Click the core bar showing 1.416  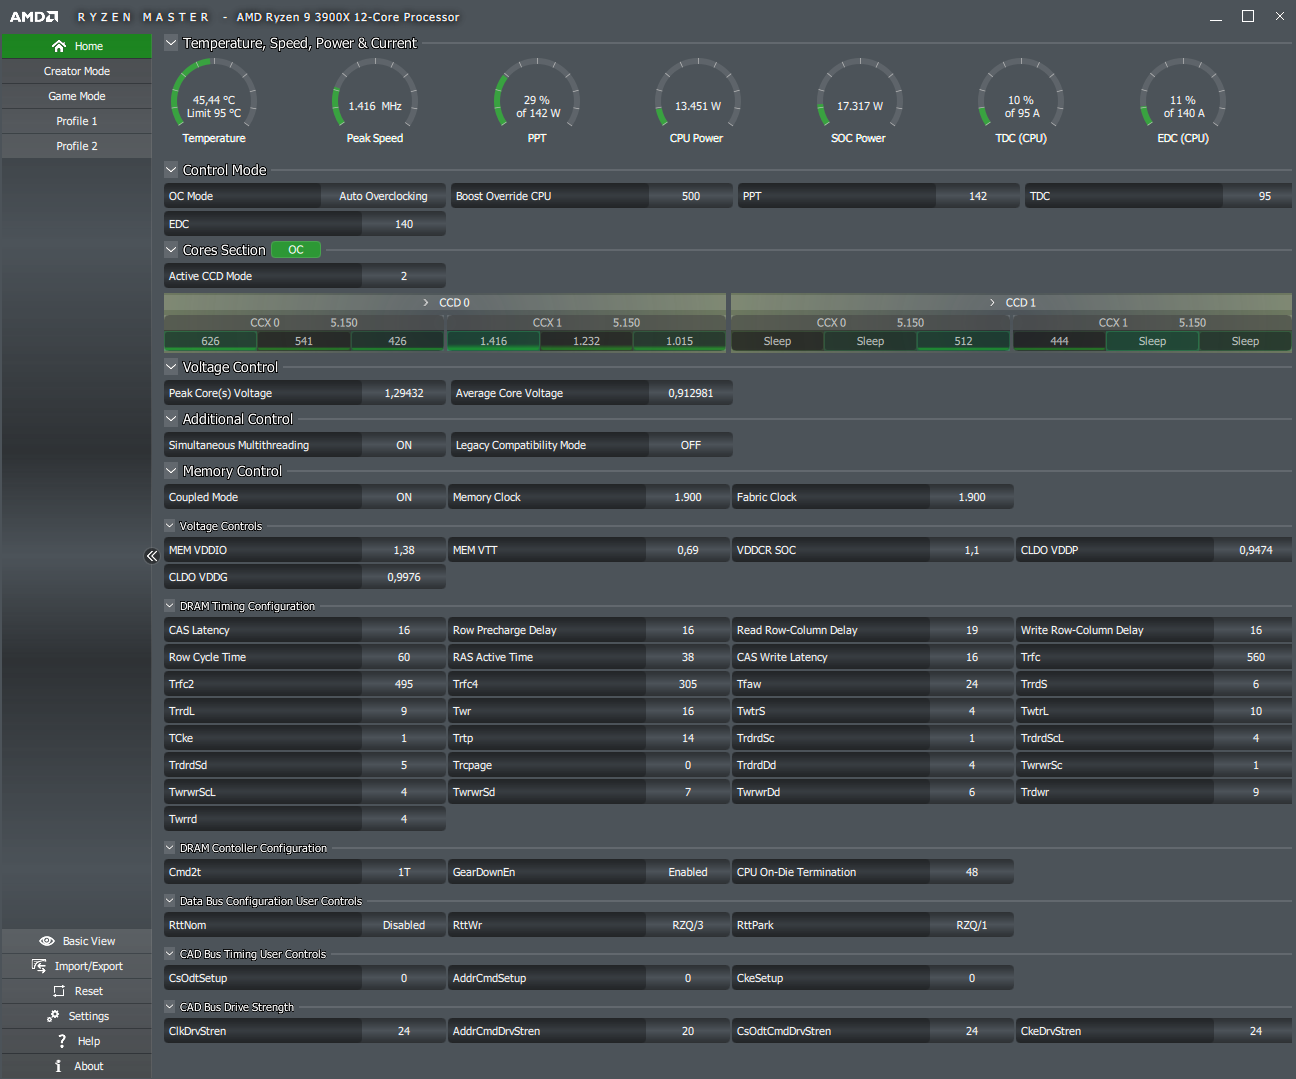pyautogui.click(x=493, y=341)
